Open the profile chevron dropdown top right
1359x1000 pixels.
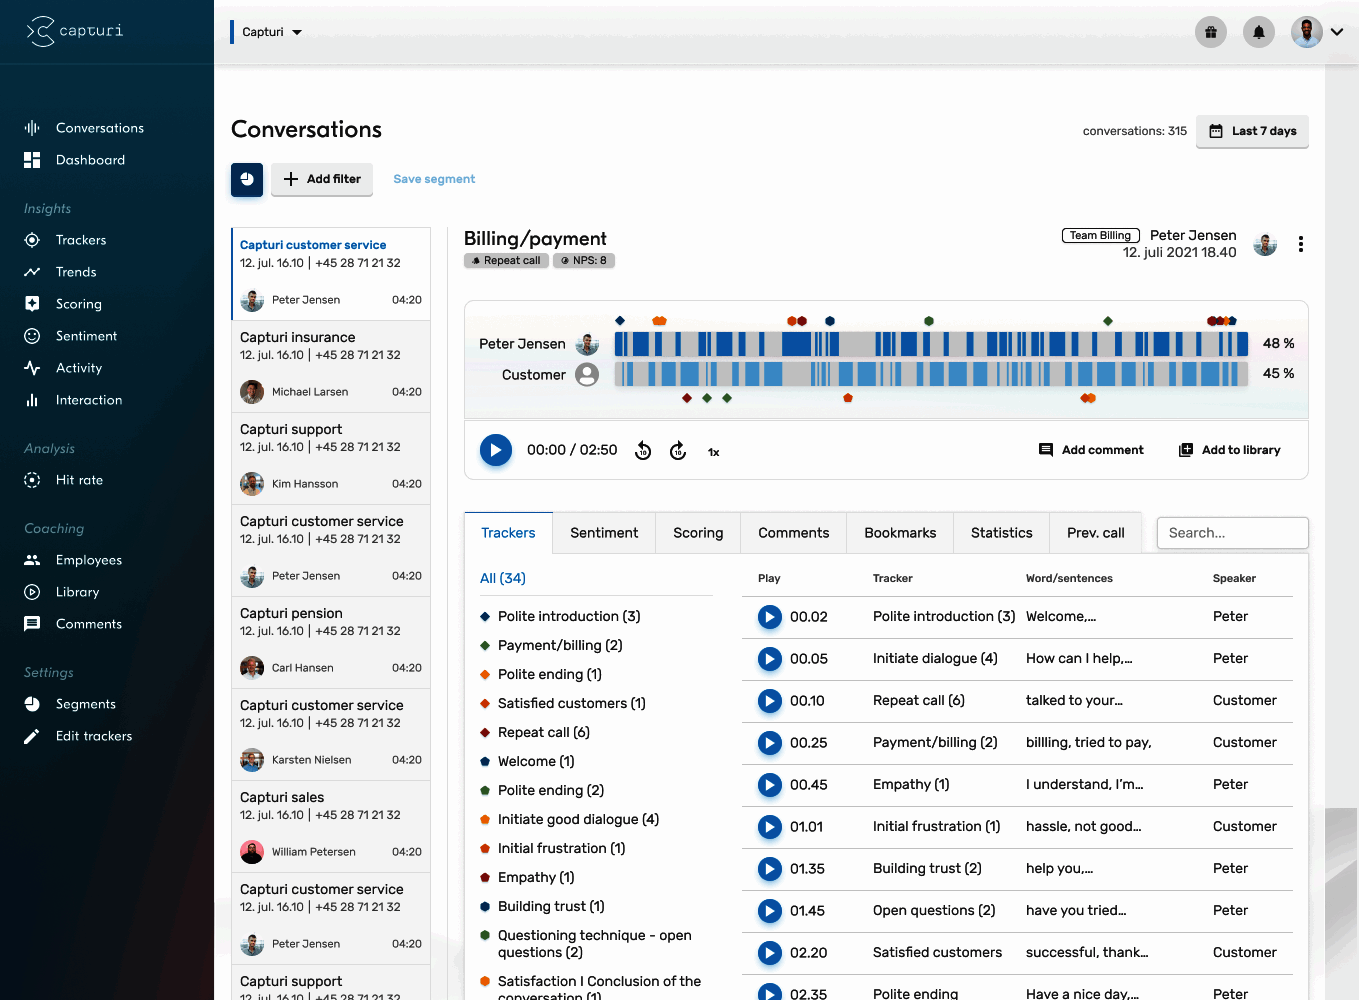1337,31
